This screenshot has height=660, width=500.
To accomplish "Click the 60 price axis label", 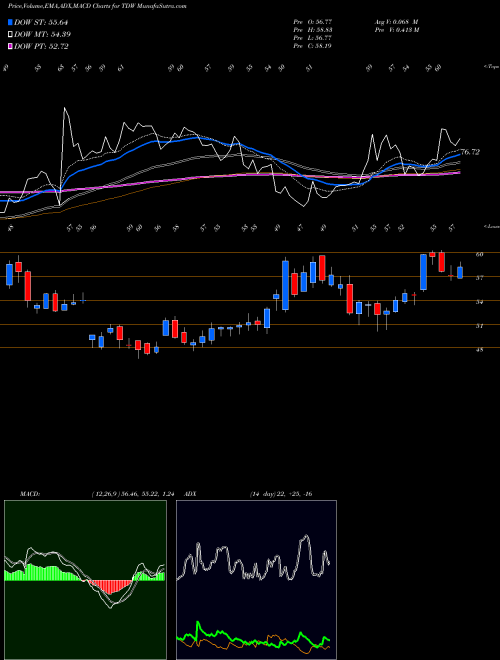I will [479, 254].
